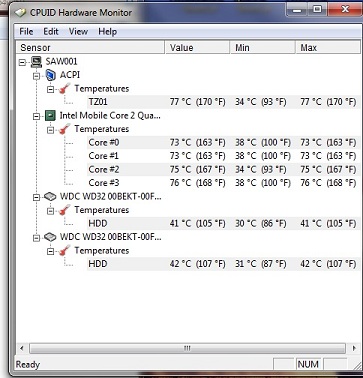This screenshot has height=378, width=363.
Task: Click the Max column header
Action: pyautogui.click(x=328, y=48)
